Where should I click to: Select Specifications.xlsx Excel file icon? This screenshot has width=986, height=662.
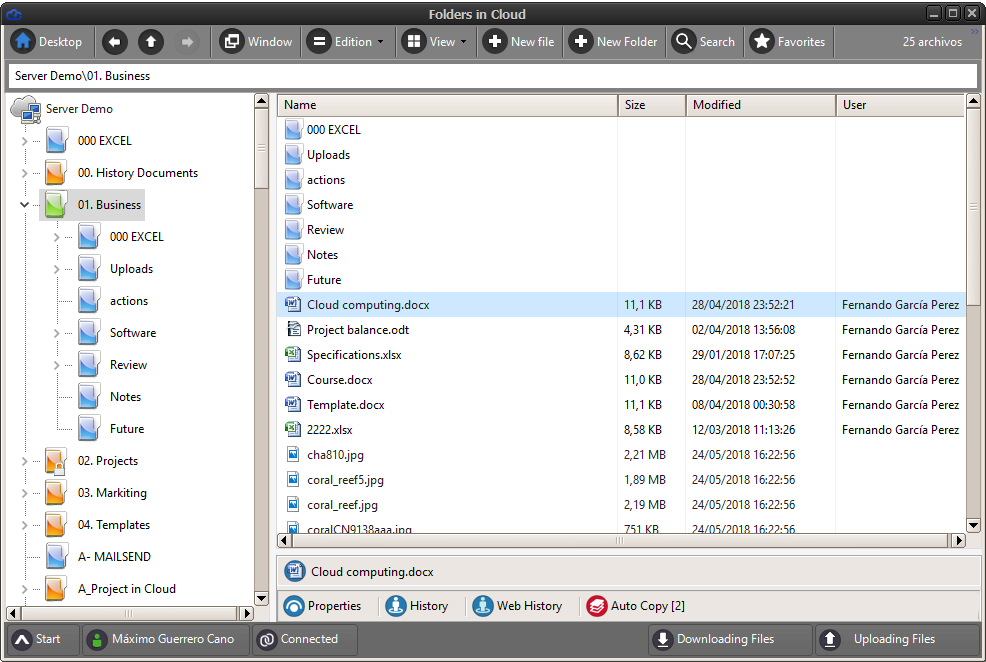292,355
